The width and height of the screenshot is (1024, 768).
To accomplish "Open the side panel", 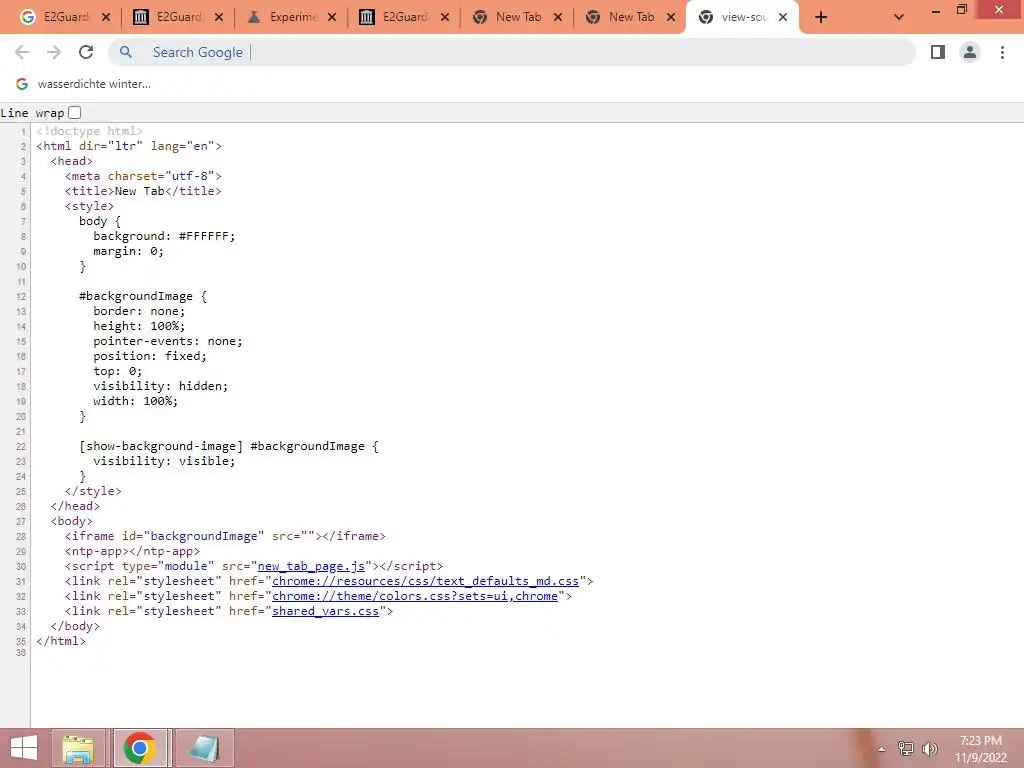I will [x=938, y=52].
